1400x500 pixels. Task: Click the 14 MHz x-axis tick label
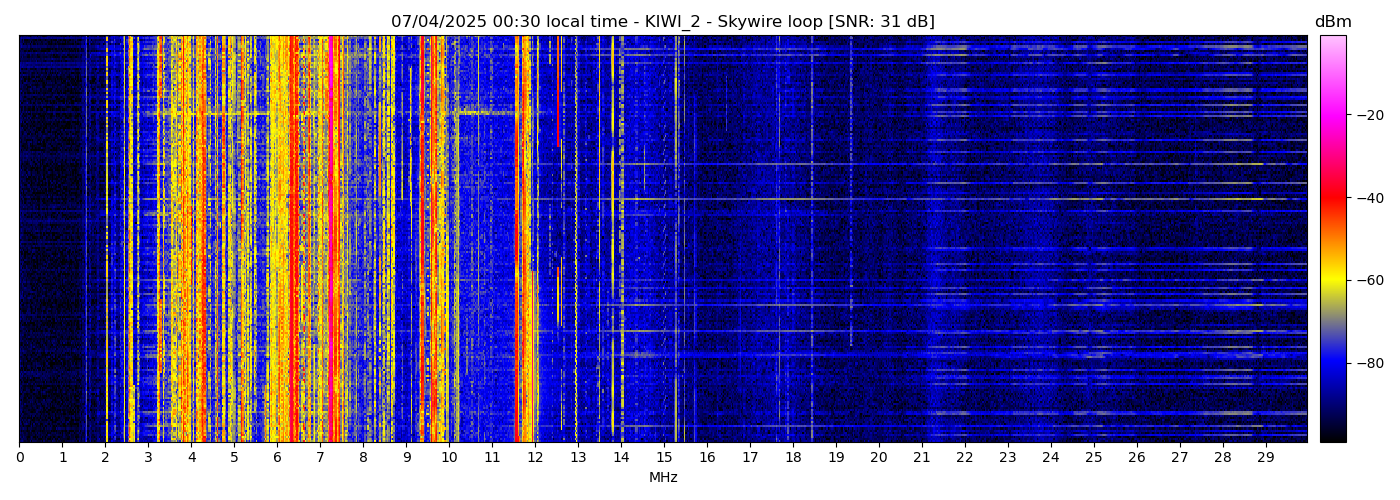coord(621,458)
